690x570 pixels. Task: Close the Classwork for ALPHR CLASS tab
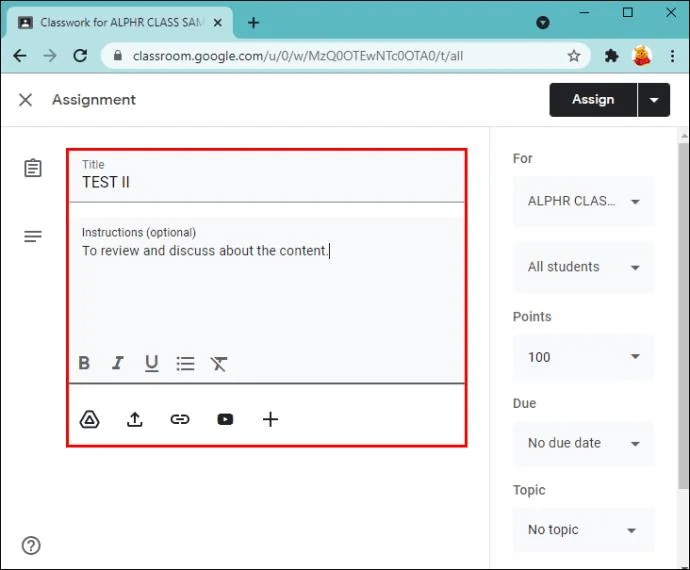[217, 22]
